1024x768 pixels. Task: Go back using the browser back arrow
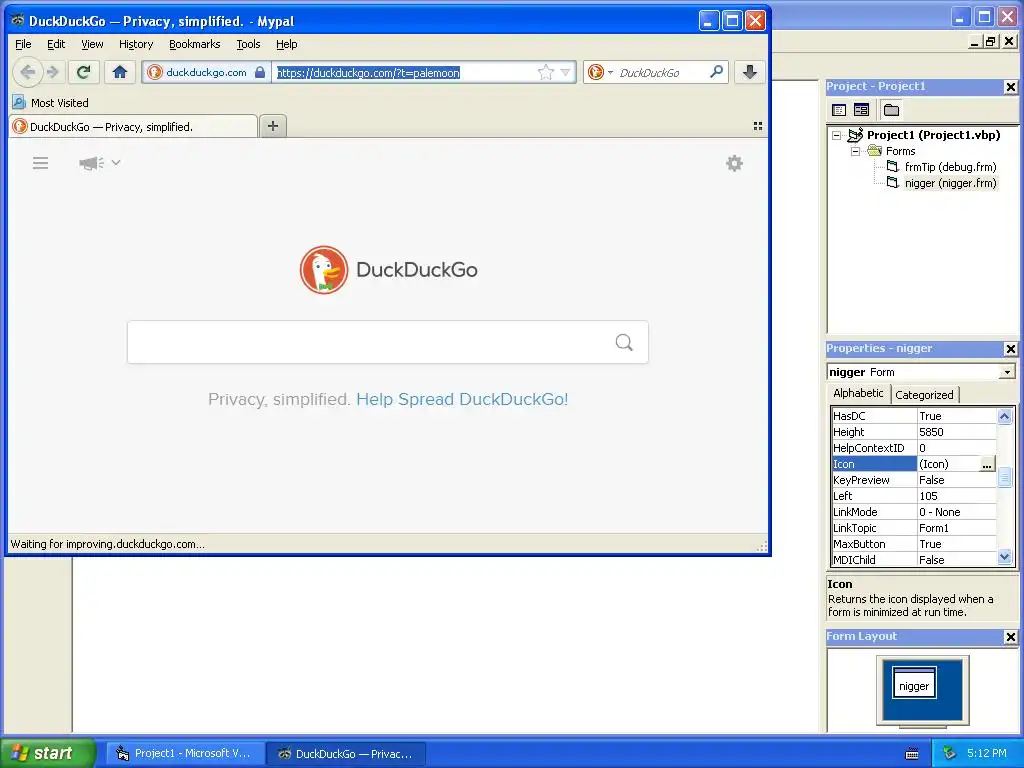point(27,72)
